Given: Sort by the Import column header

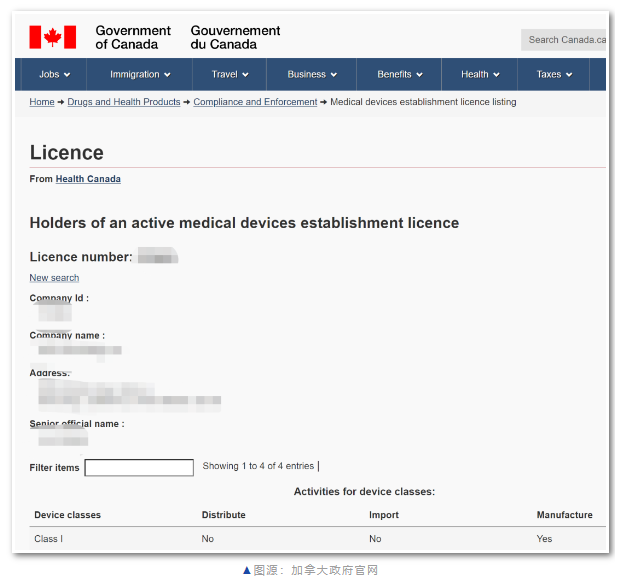Looking at the screenshot, I should (x=384, y=515).
